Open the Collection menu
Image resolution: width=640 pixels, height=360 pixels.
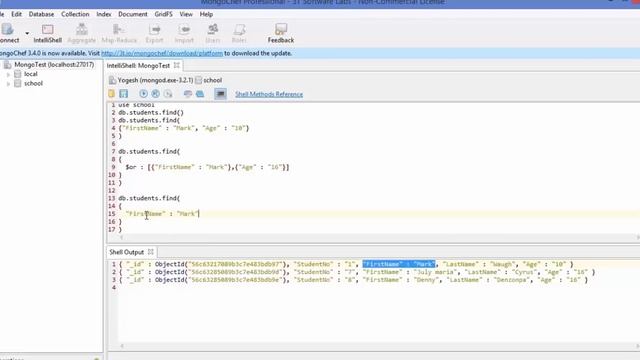coord(75,14)
